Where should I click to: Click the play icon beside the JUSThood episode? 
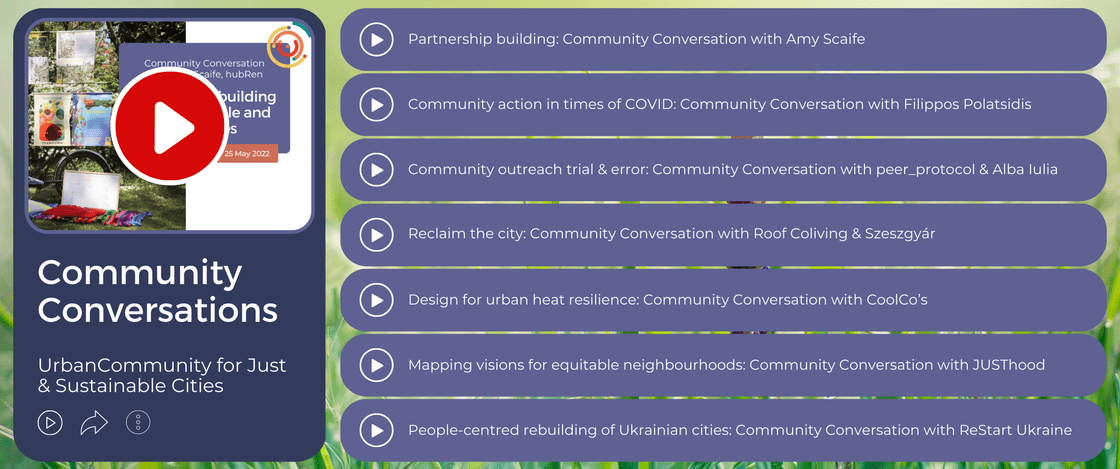coord(376,365)
